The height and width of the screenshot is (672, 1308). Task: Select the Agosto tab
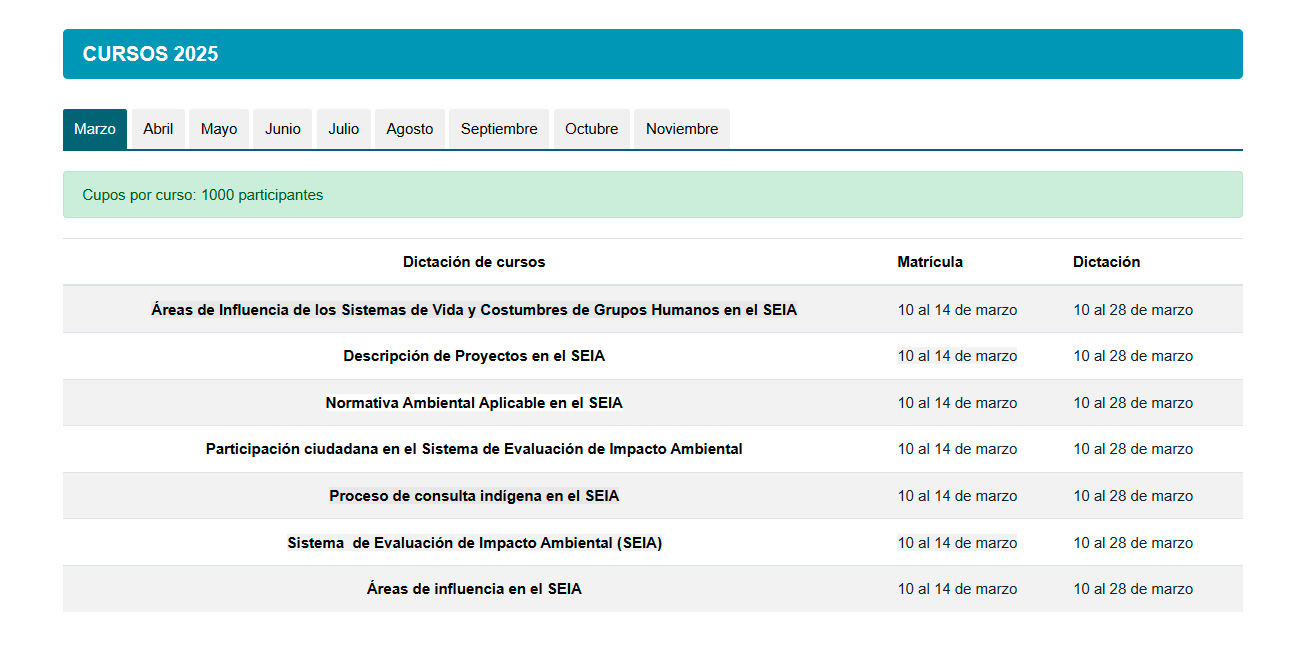[x=410, y=129]
